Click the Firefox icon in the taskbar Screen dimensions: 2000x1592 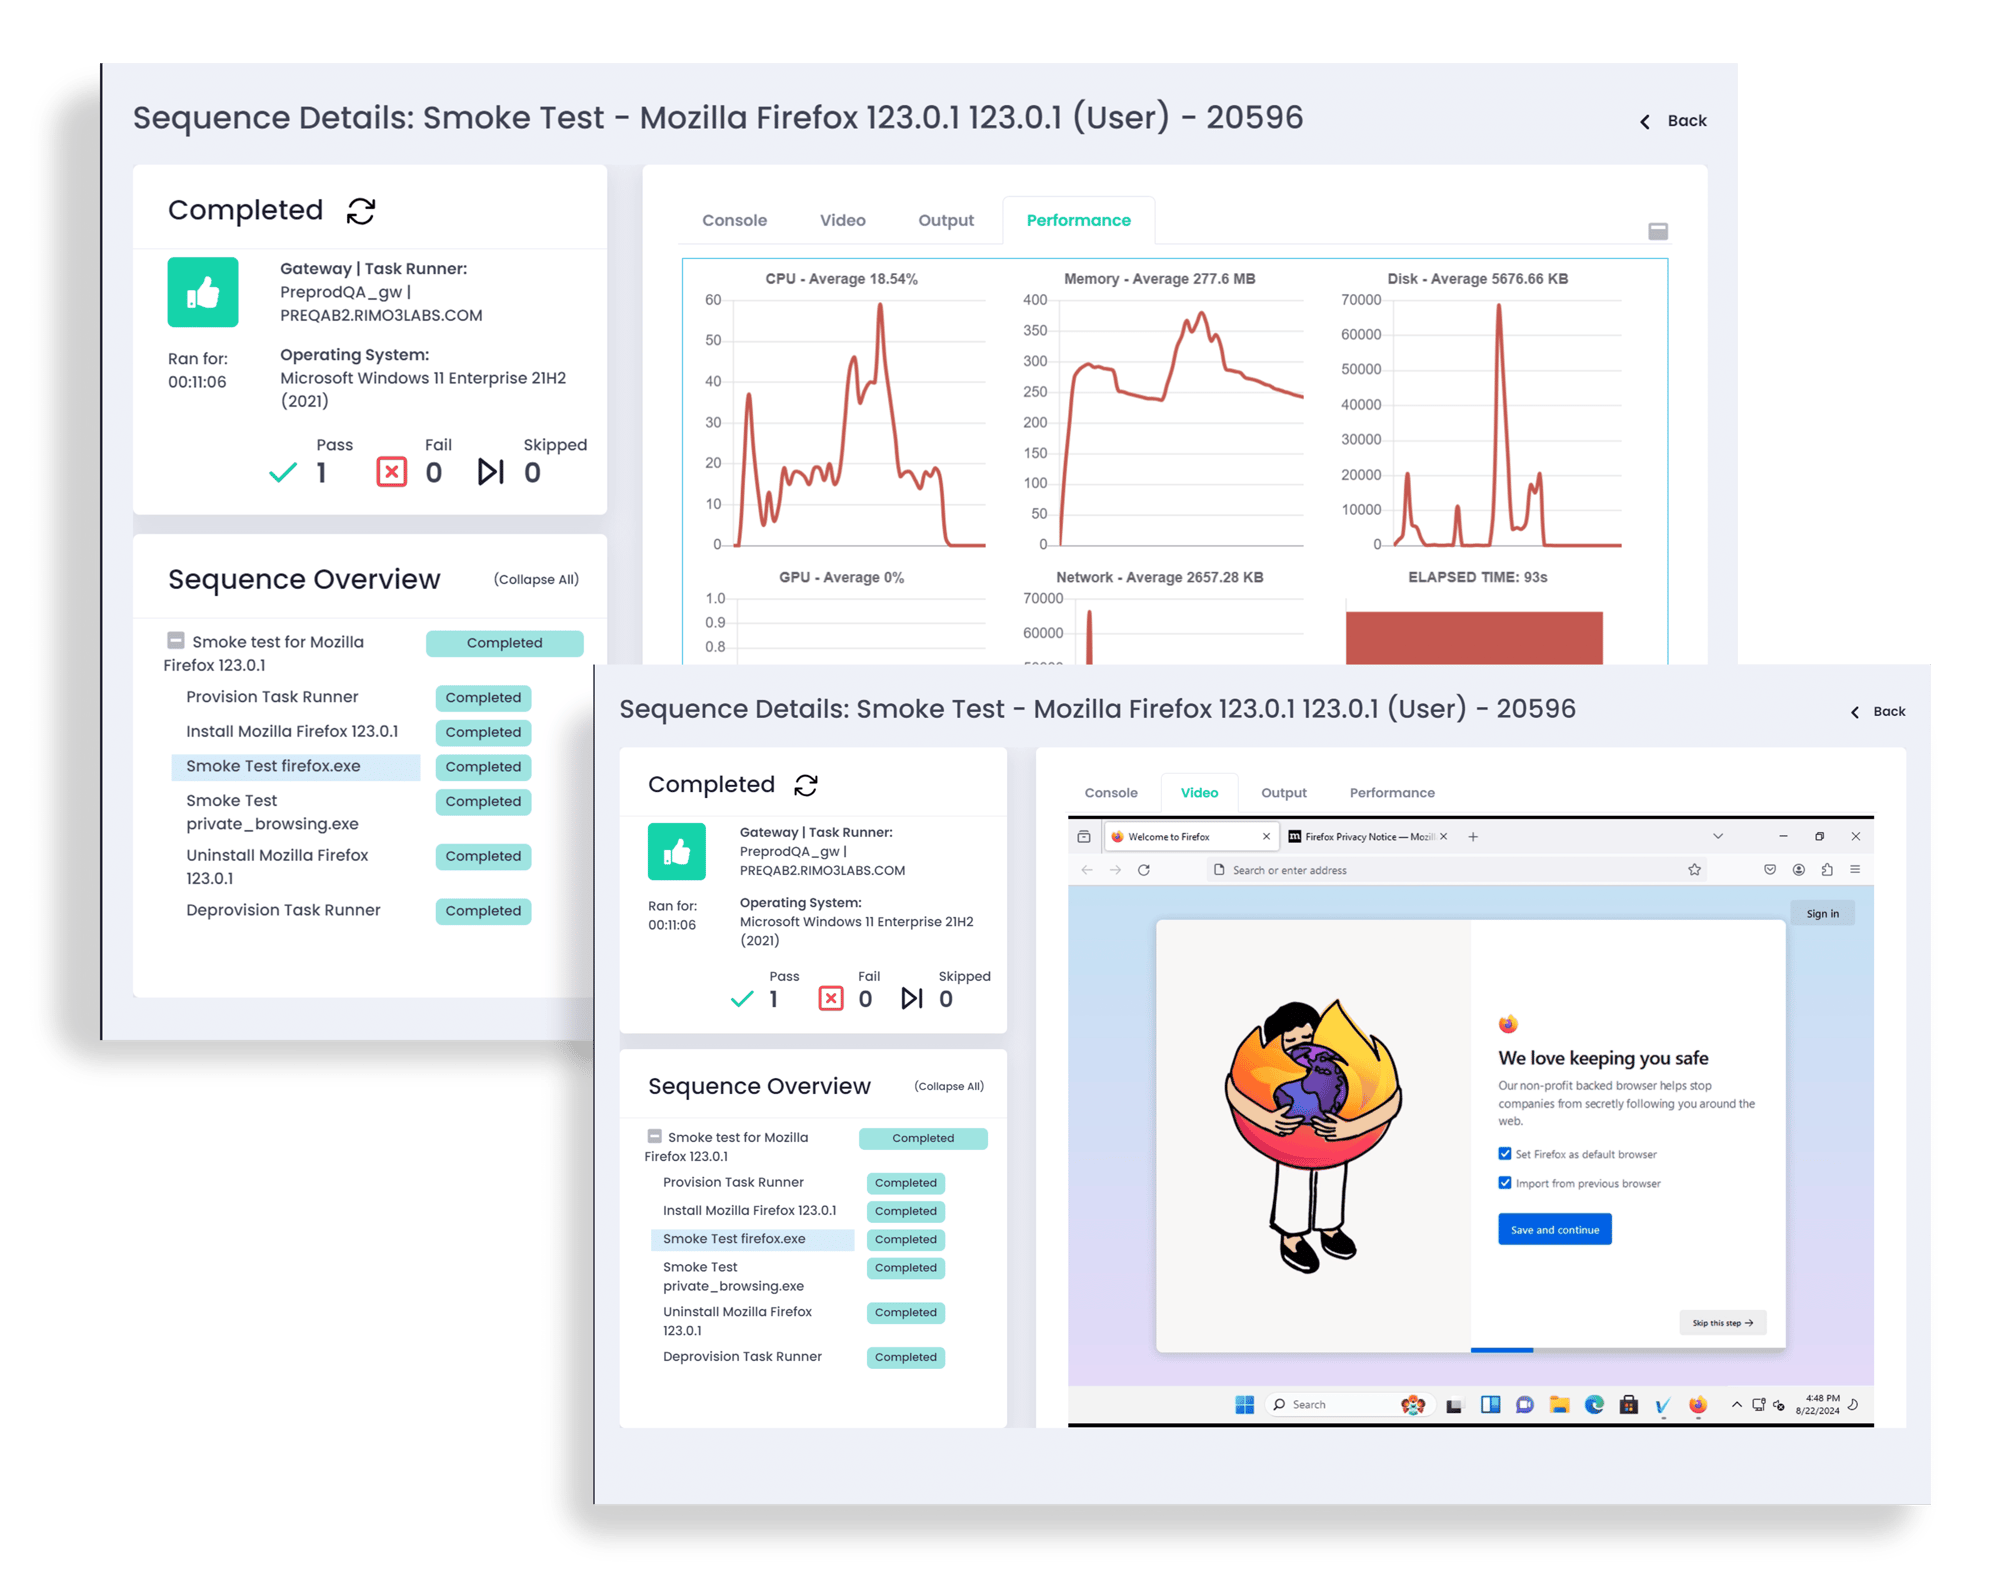1698,1405
